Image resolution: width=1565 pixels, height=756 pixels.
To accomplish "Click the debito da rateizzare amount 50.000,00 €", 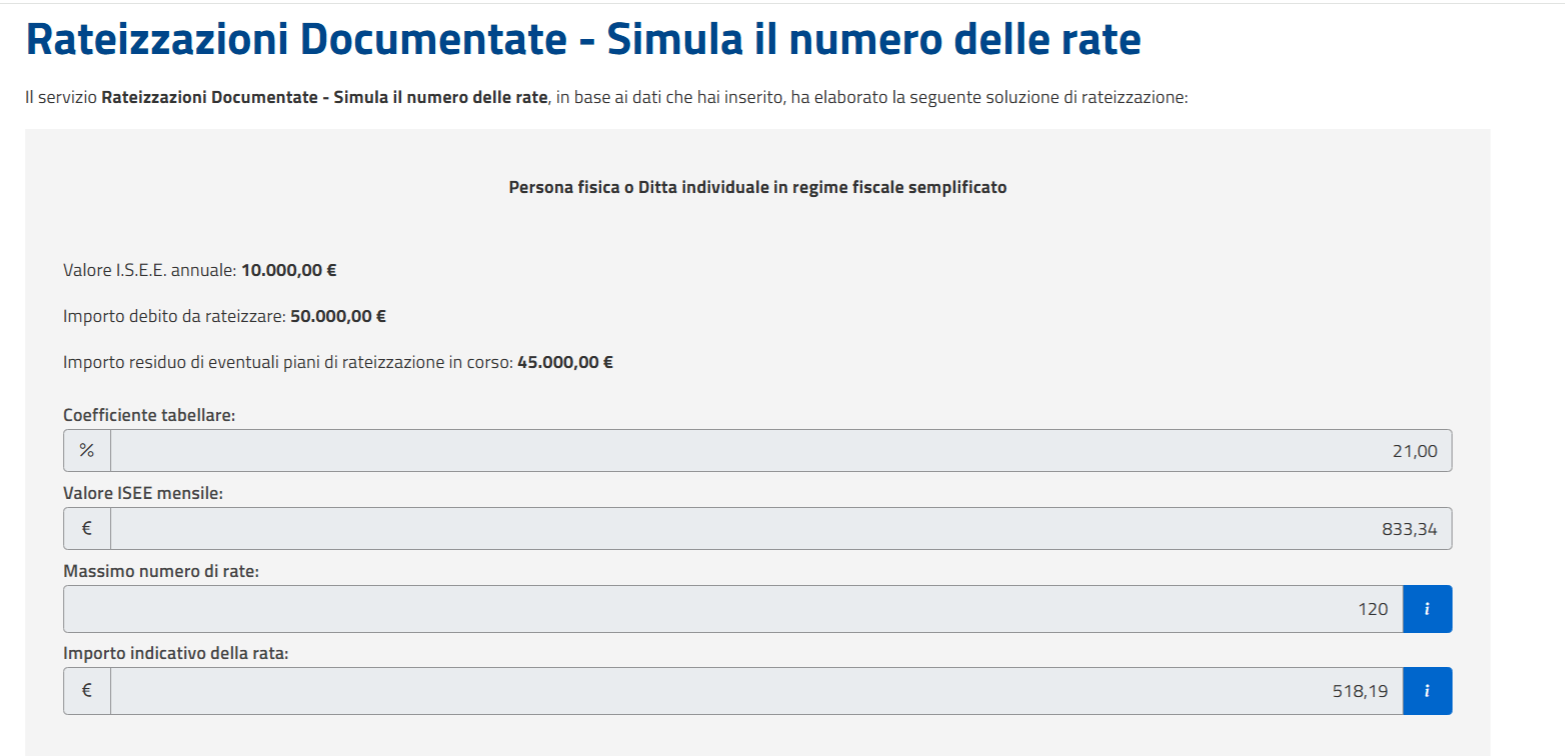I will click(338, 316).
